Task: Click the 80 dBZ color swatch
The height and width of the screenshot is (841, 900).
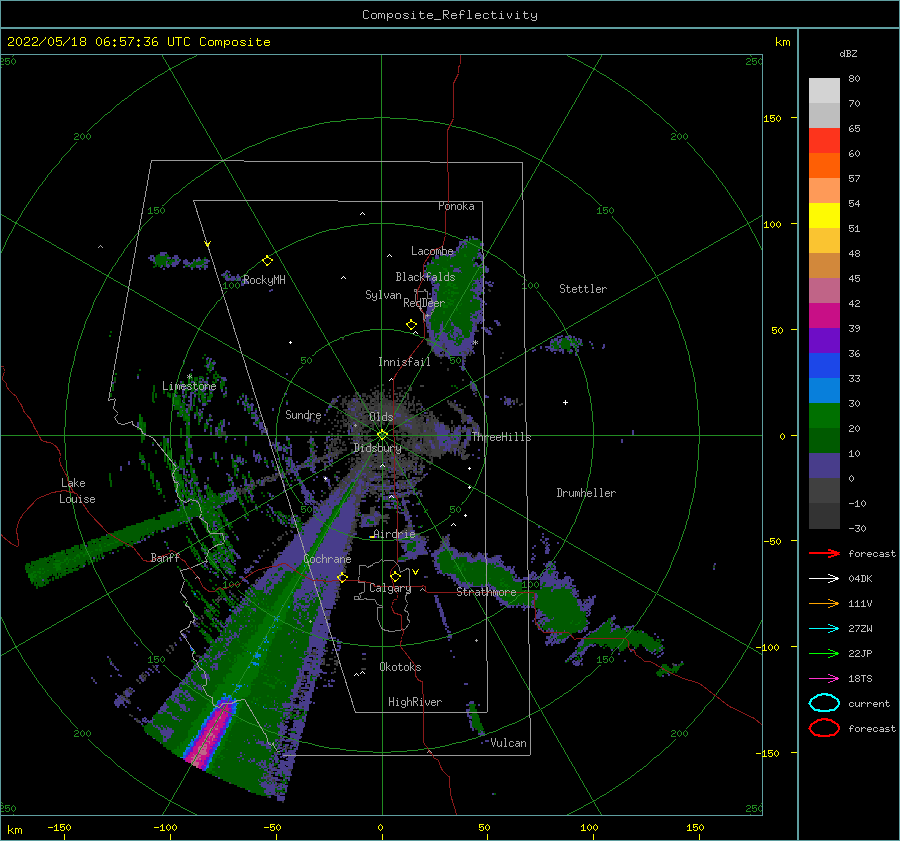Action: click(824, 90)
